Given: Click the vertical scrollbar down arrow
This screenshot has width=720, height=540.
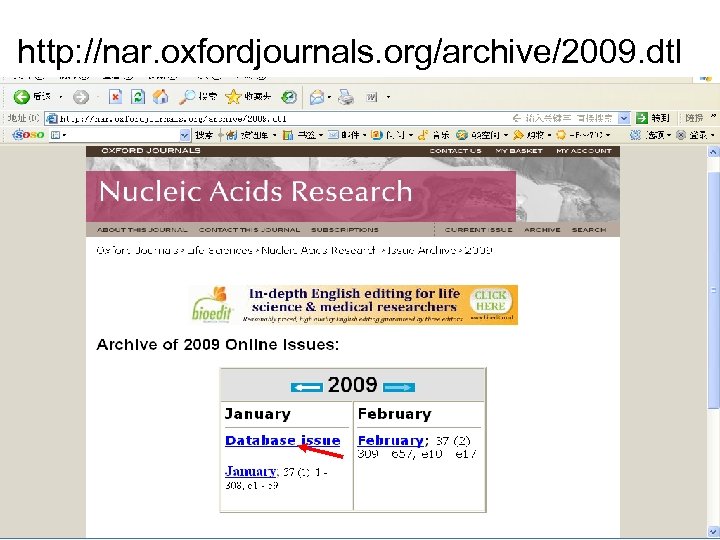Looking at the screenshot, I should pyautogui.click(x=713, y=532).
